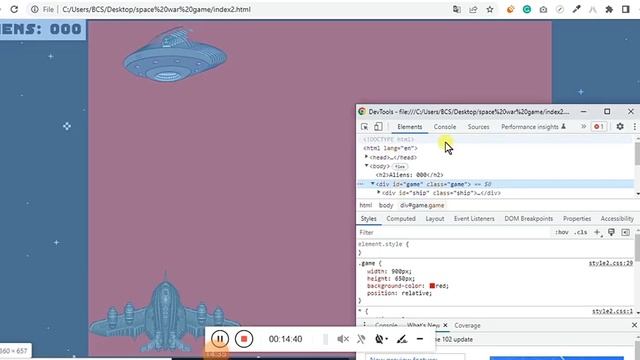The height and width of the screenshot is (360, 640).
Task: Edit the position: relative value
Action: pyautogui.click(x=416, y=293)
